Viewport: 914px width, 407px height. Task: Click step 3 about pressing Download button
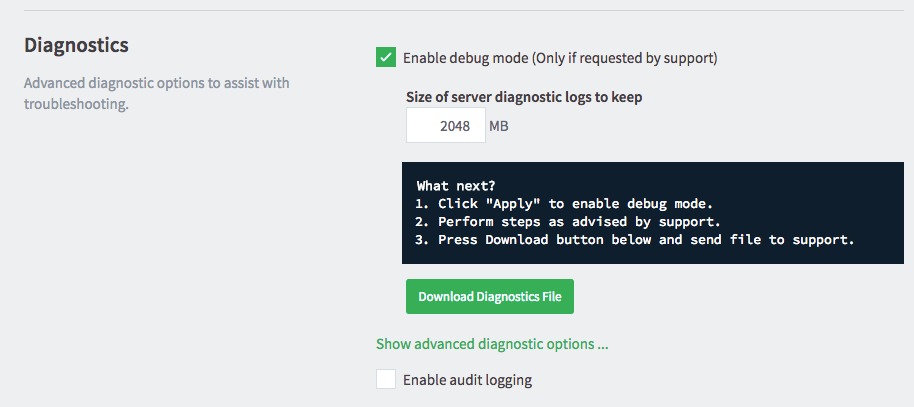635,240
